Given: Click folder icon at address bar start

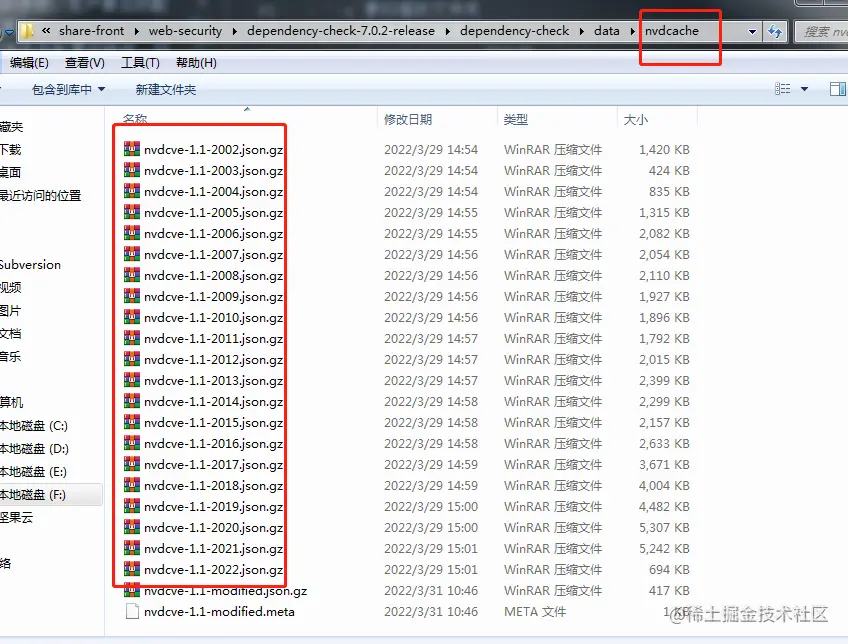Looking at the screenshot, I should [x=27, y=31].
